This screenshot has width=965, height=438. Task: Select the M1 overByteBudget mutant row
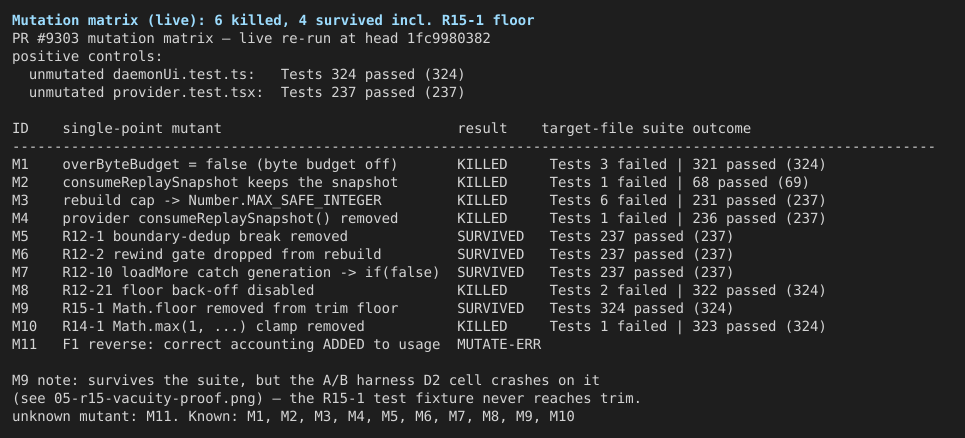click(418, 164)
